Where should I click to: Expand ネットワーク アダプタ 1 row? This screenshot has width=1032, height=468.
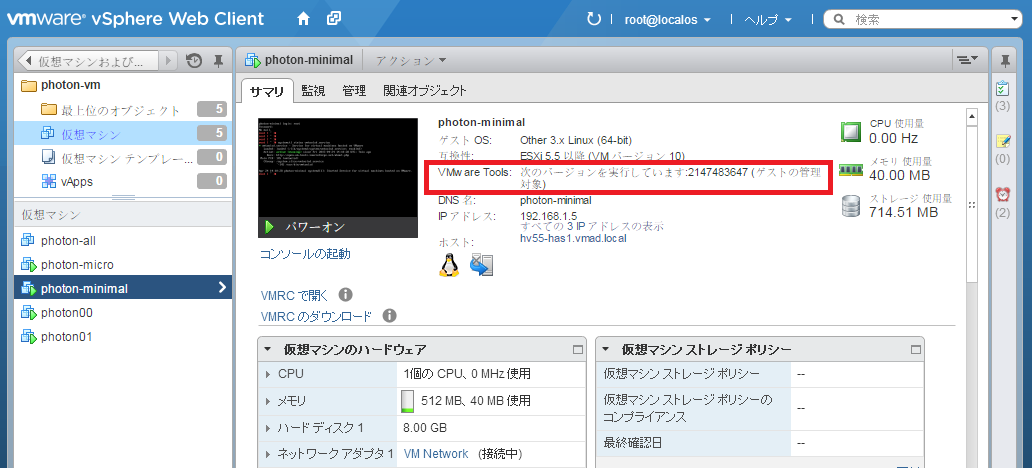click(x=268, y=454)
